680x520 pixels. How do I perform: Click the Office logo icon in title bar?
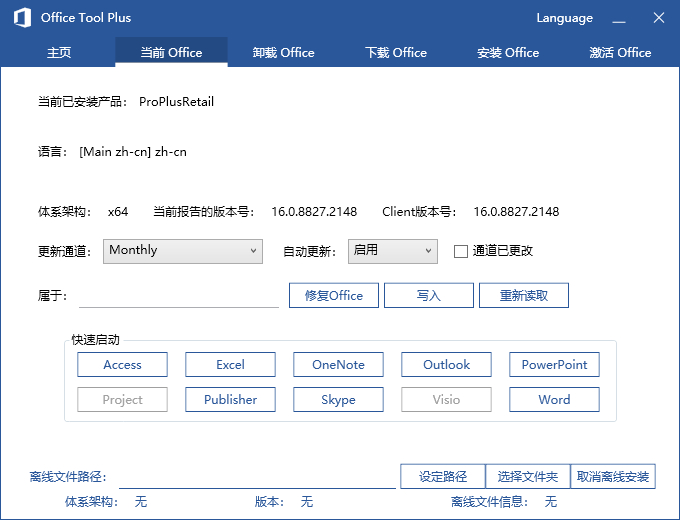(22, 18)
